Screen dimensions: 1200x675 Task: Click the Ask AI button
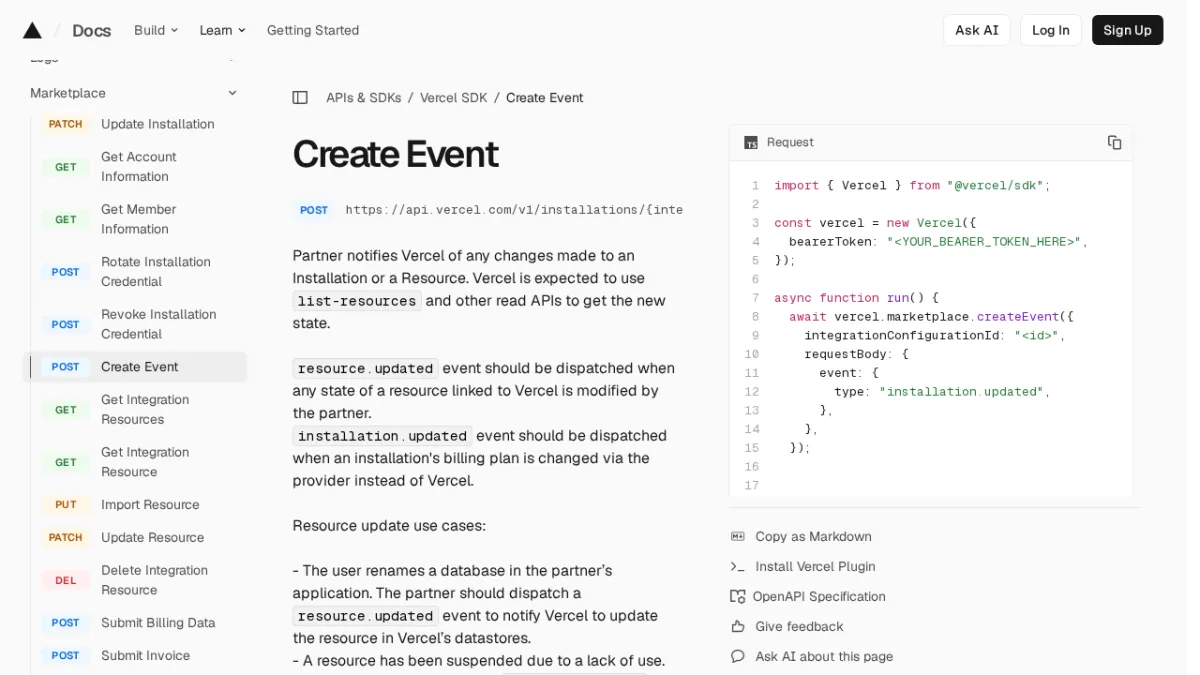click(x=977, y=30)
